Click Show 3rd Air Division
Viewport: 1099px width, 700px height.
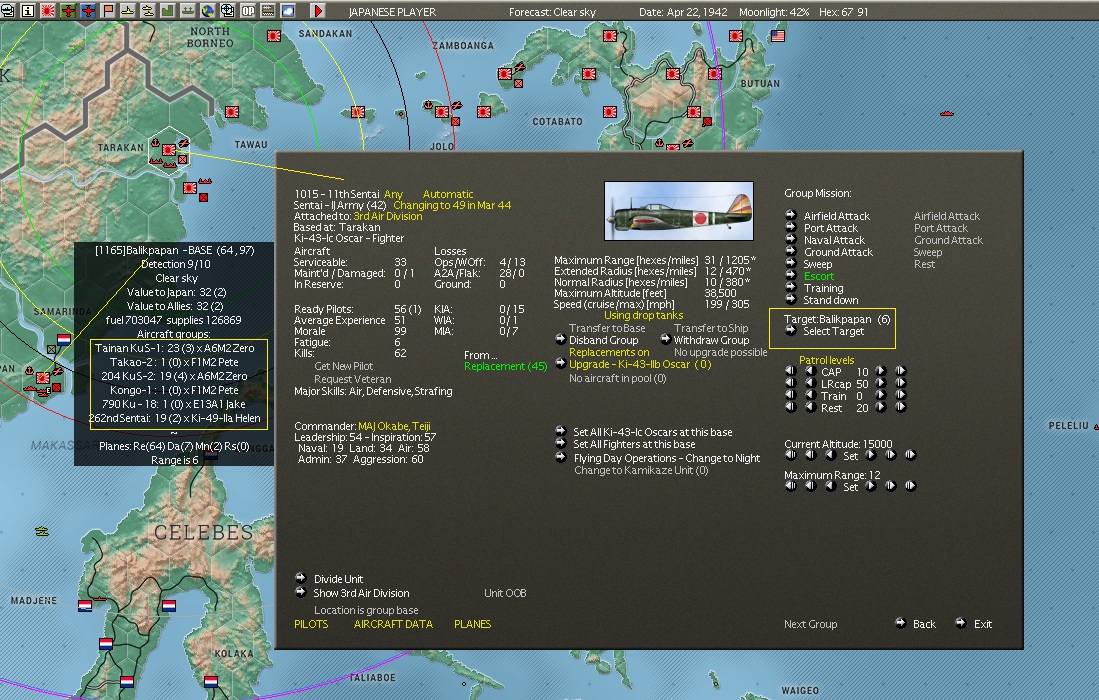point(301,592)
